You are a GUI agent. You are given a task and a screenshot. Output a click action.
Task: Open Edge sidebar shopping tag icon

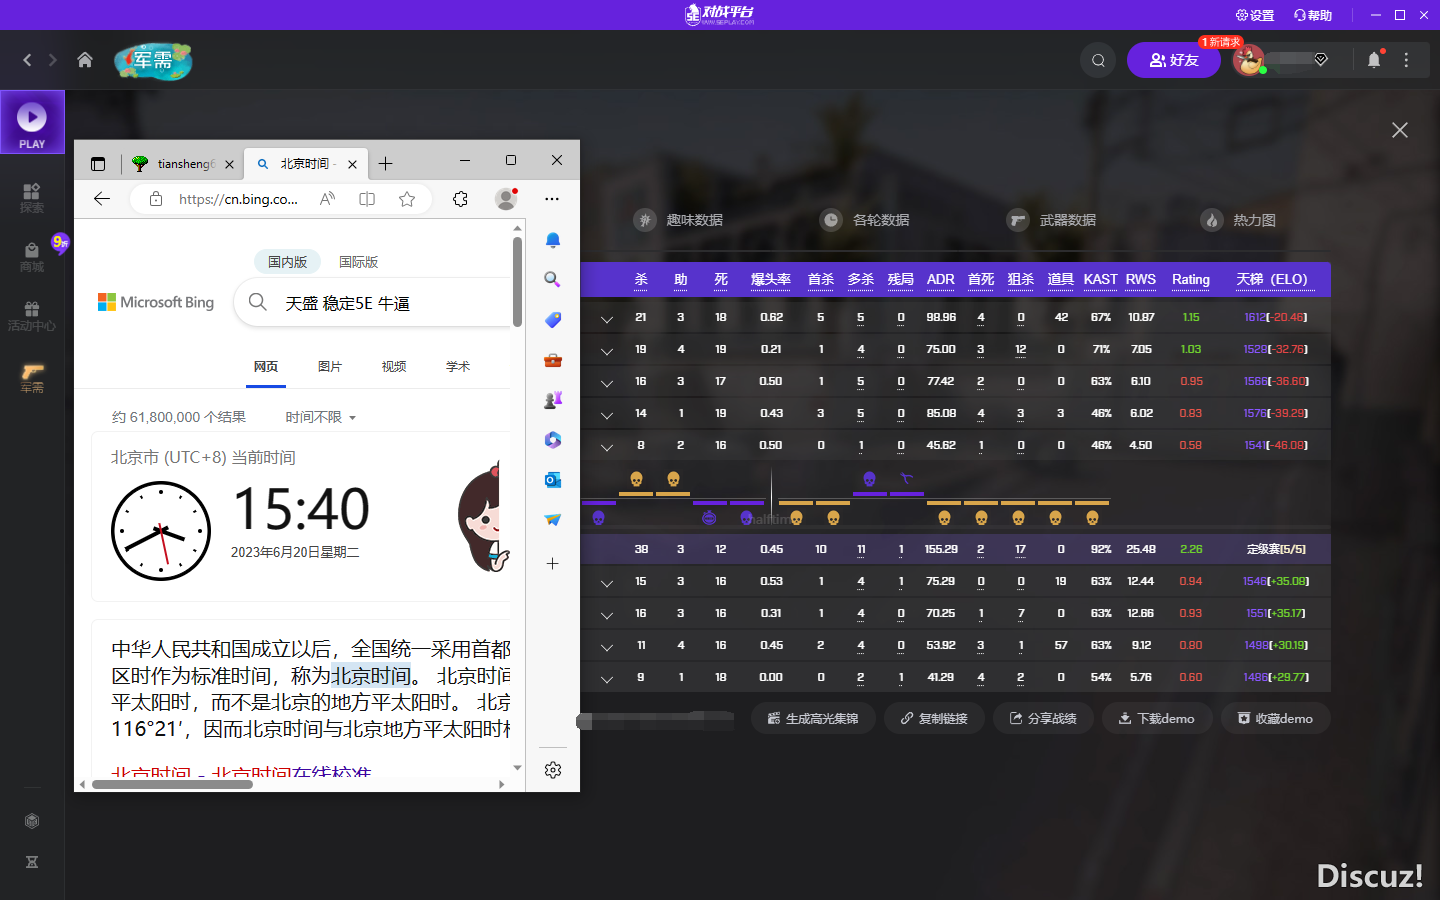pos(553,320)
